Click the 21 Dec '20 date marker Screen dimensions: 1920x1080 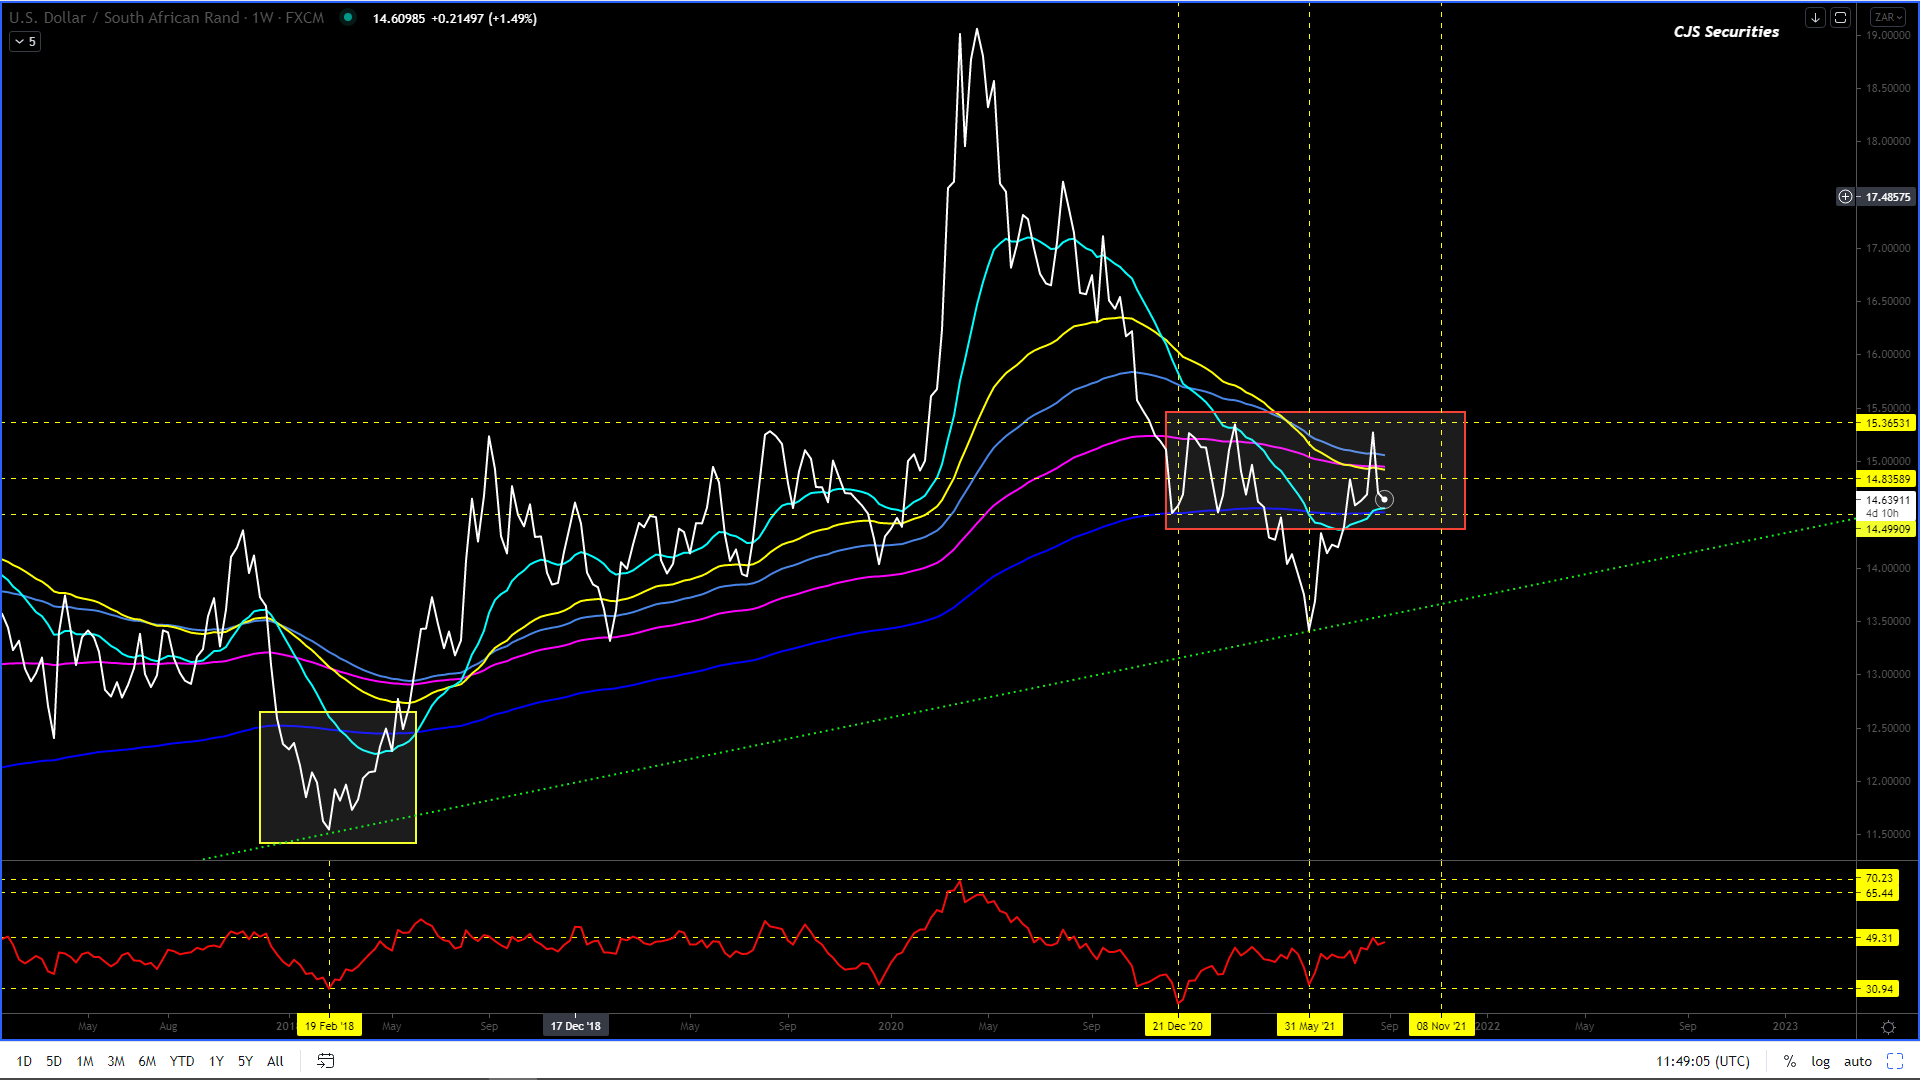[x=1177, y=1026]
